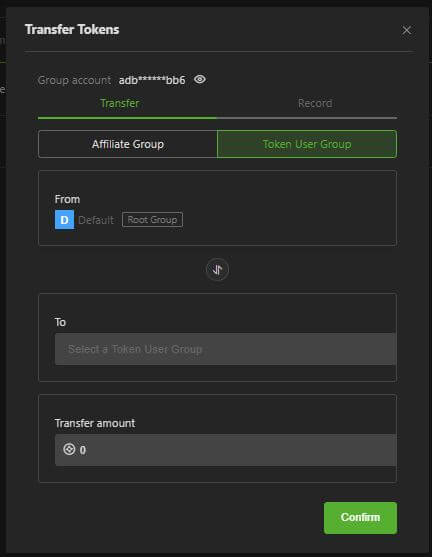
Task: Close the Transfer Tokens dialog
Action: click(x=406, y=30)
